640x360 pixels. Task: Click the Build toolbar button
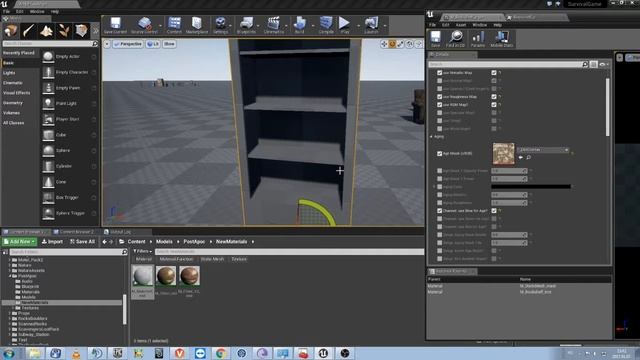coord(300,25)
